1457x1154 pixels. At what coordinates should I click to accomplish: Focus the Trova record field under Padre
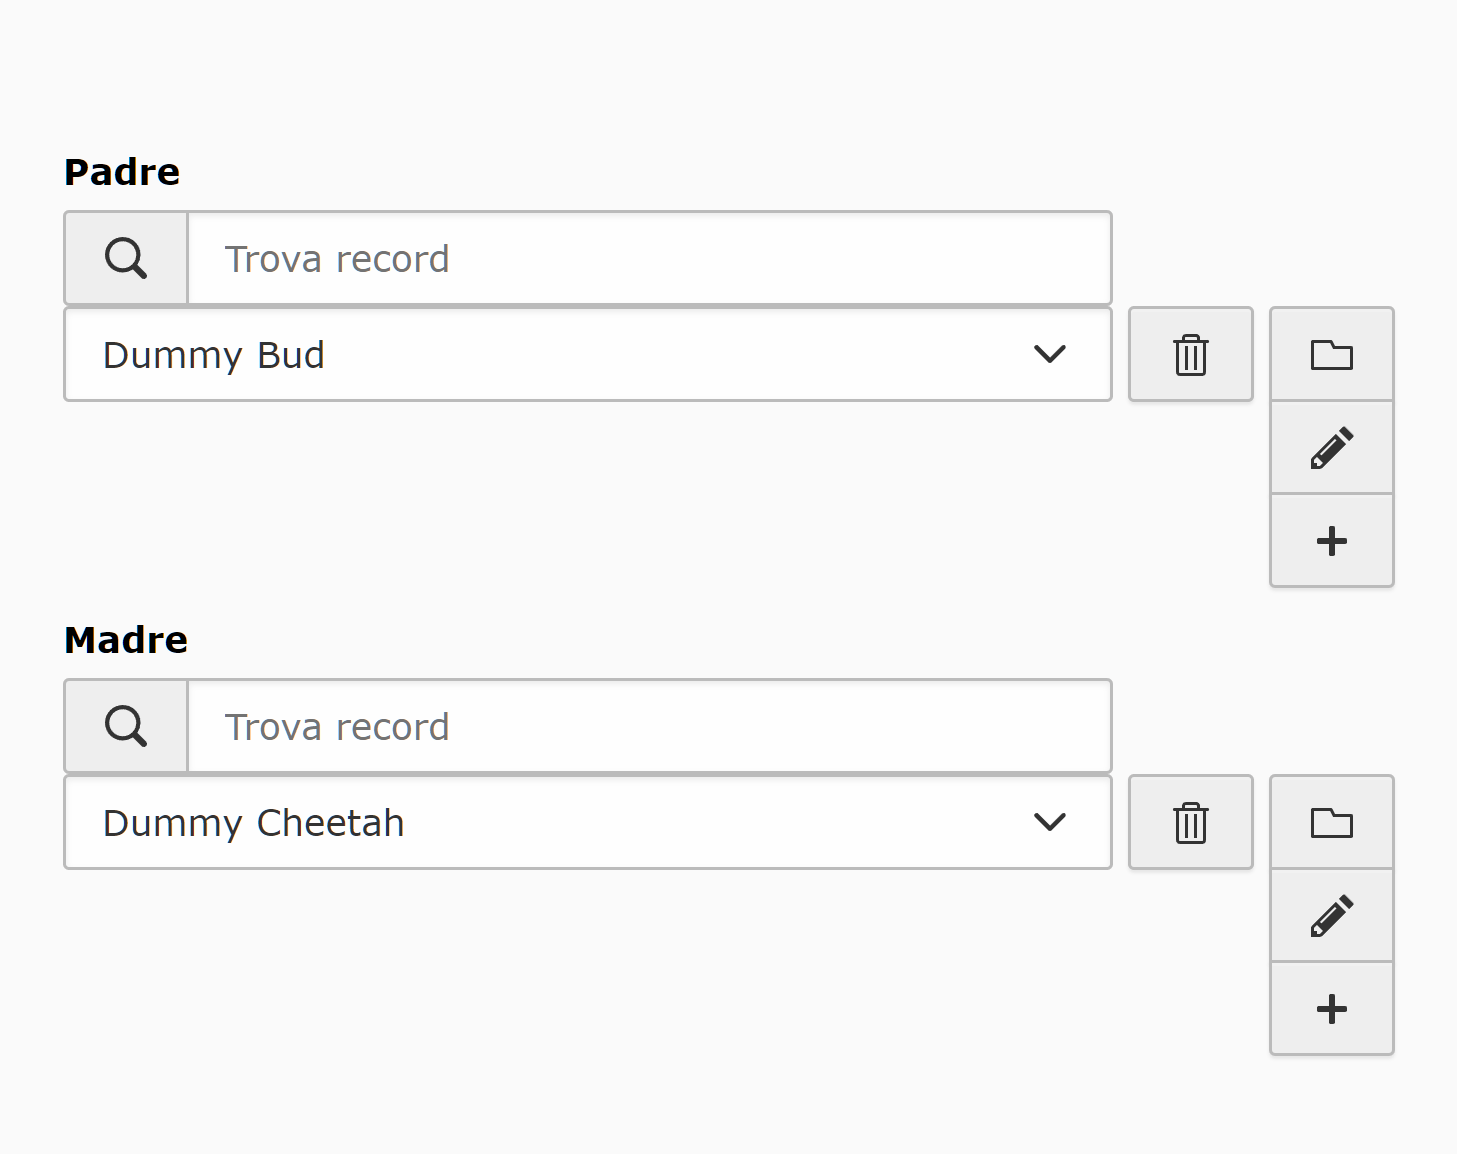click(x=650, y=258)
